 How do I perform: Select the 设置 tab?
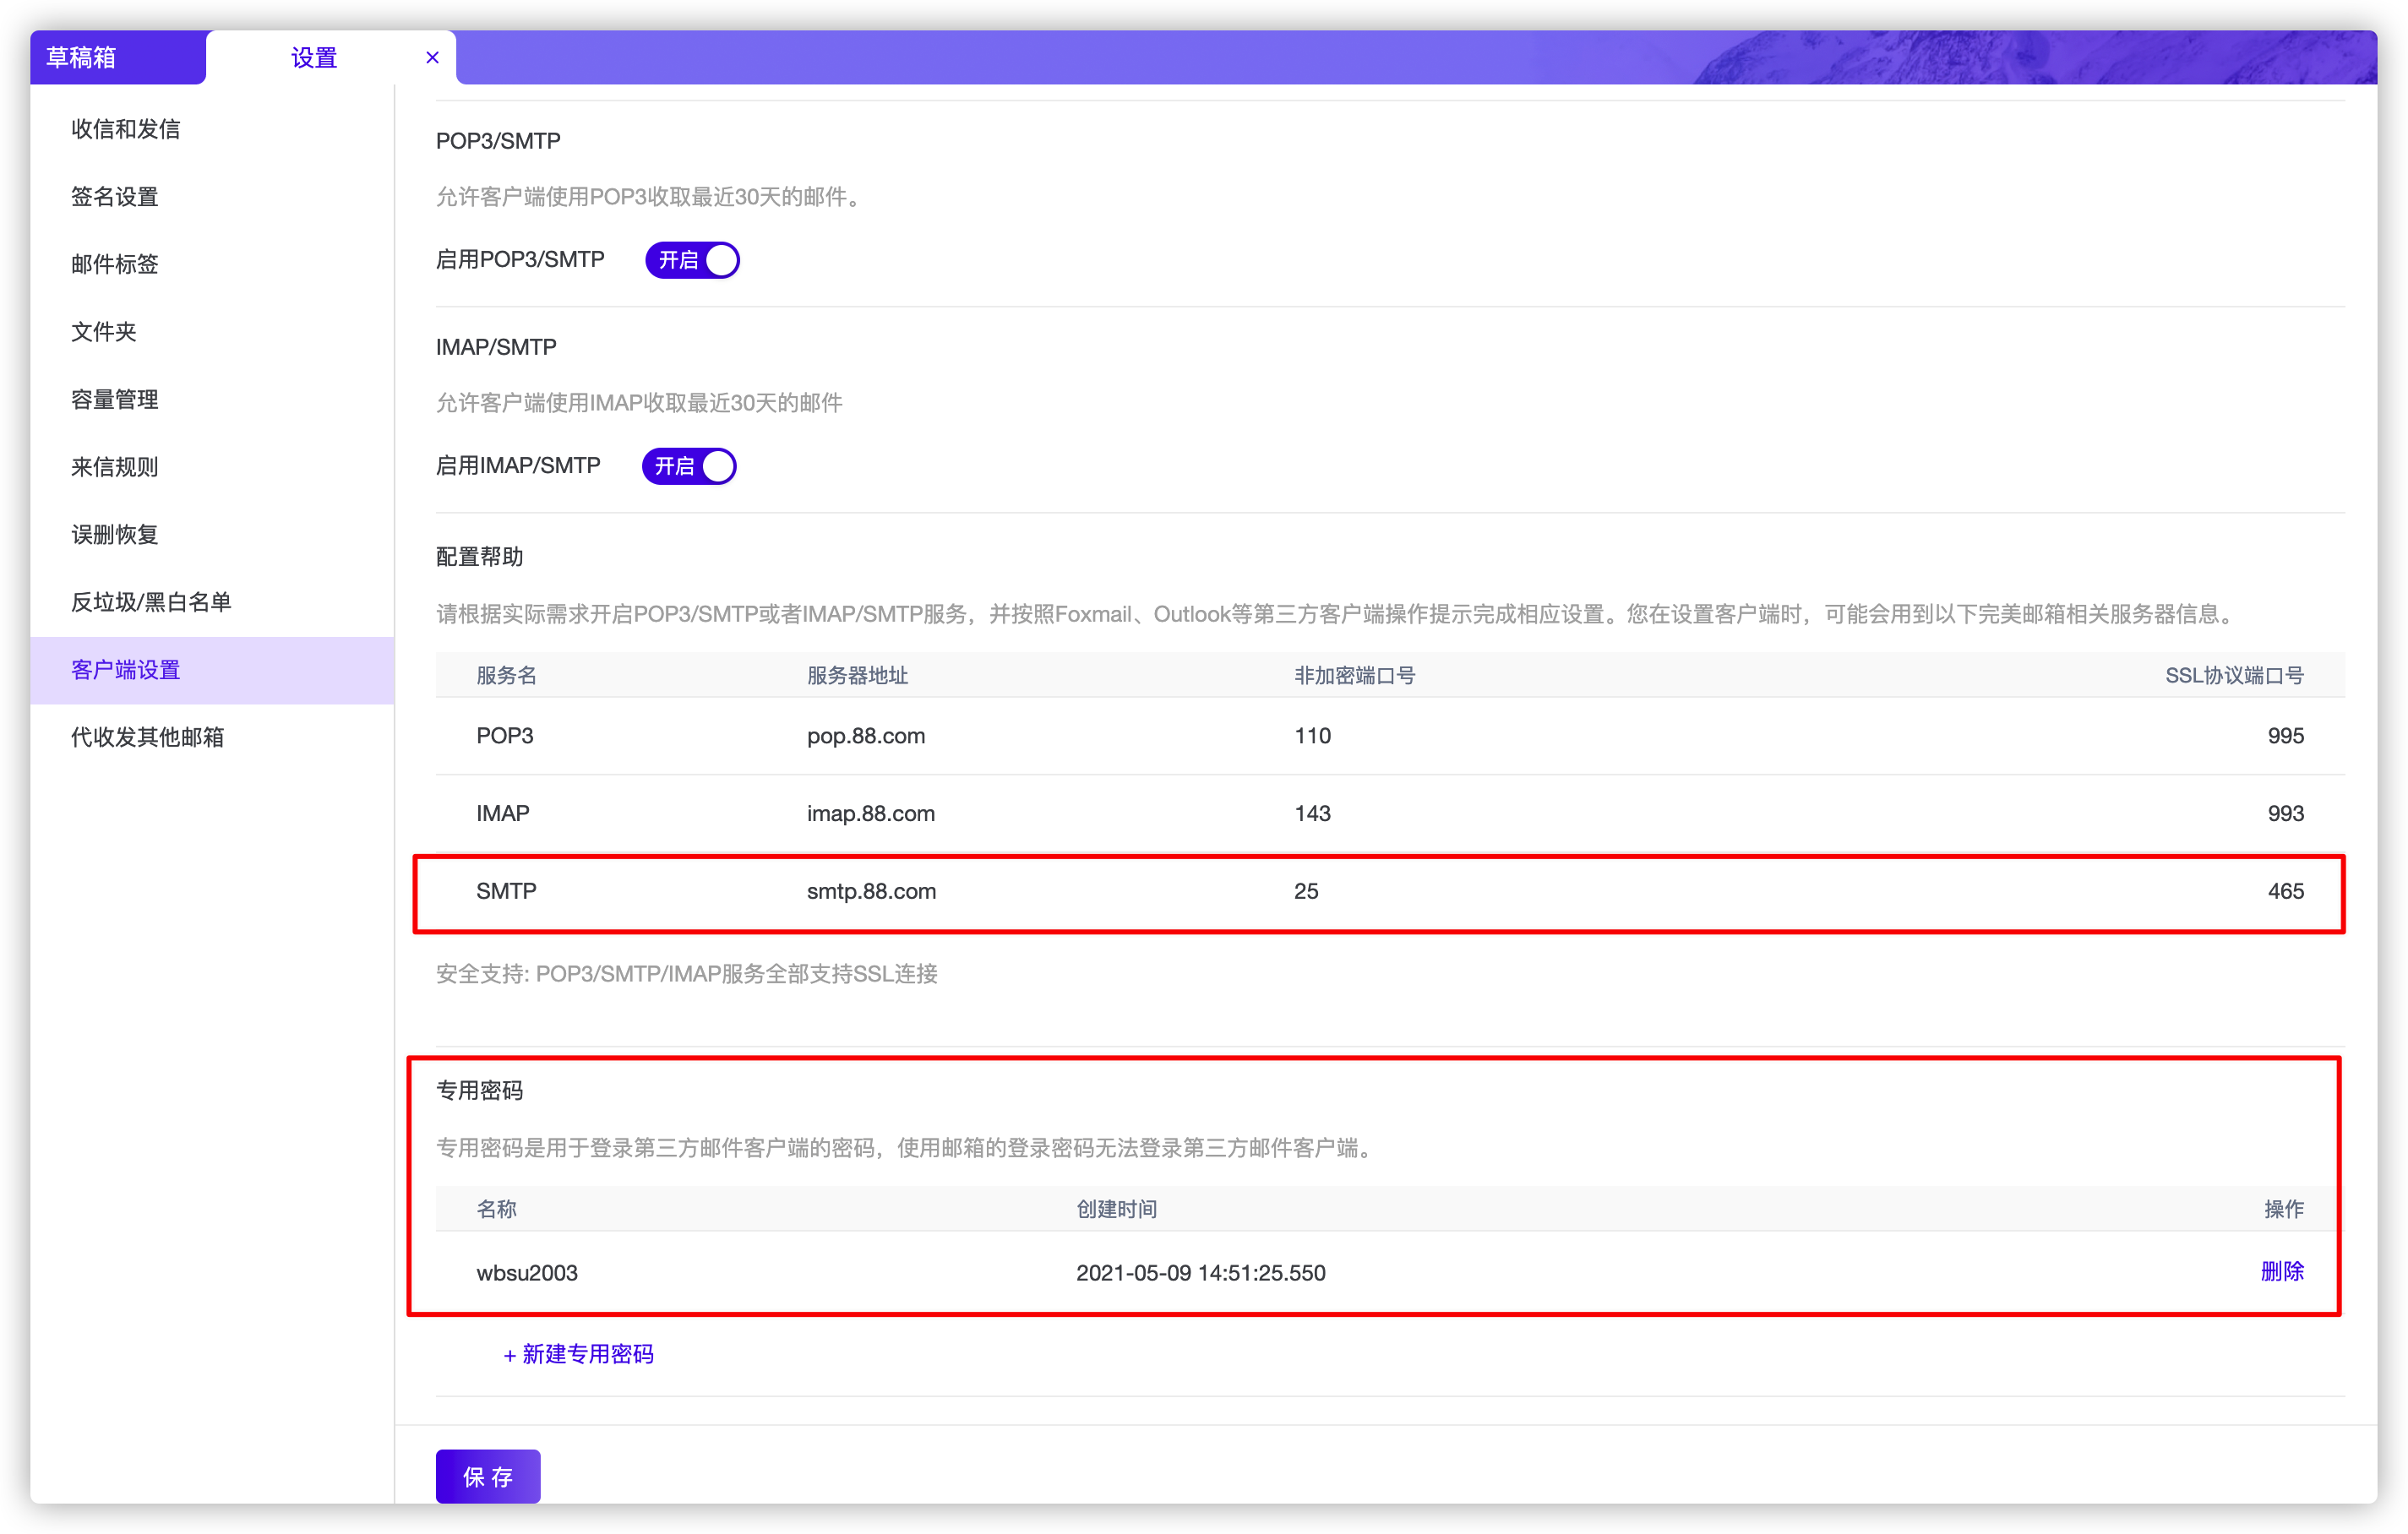[x=314, y=58]
